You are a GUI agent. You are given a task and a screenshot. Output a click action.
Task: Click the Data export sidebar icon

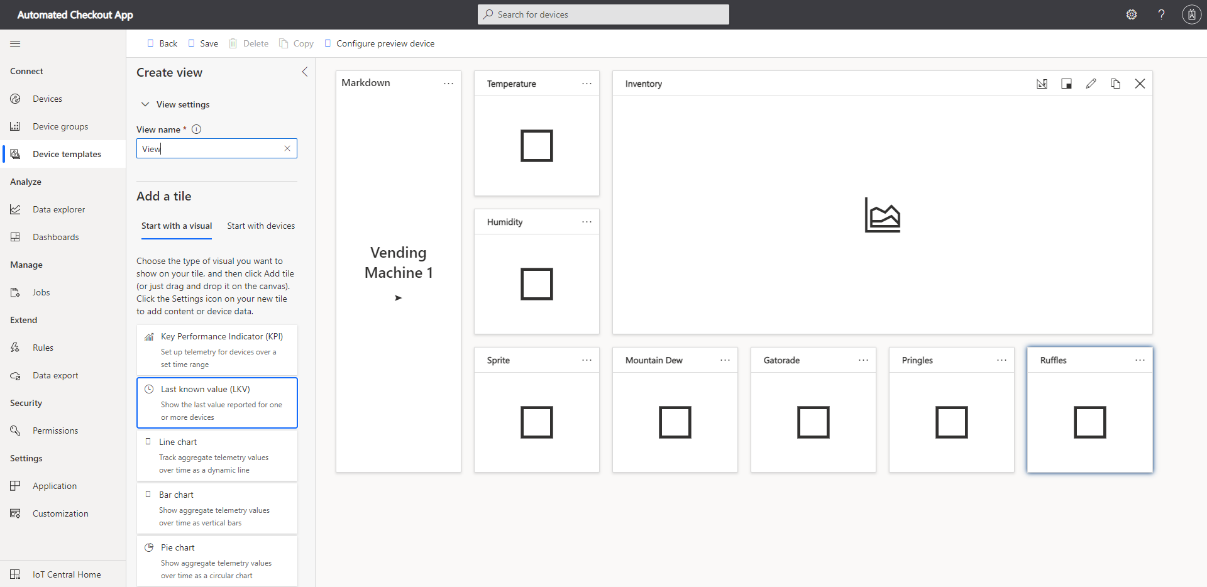pos(15,376)
